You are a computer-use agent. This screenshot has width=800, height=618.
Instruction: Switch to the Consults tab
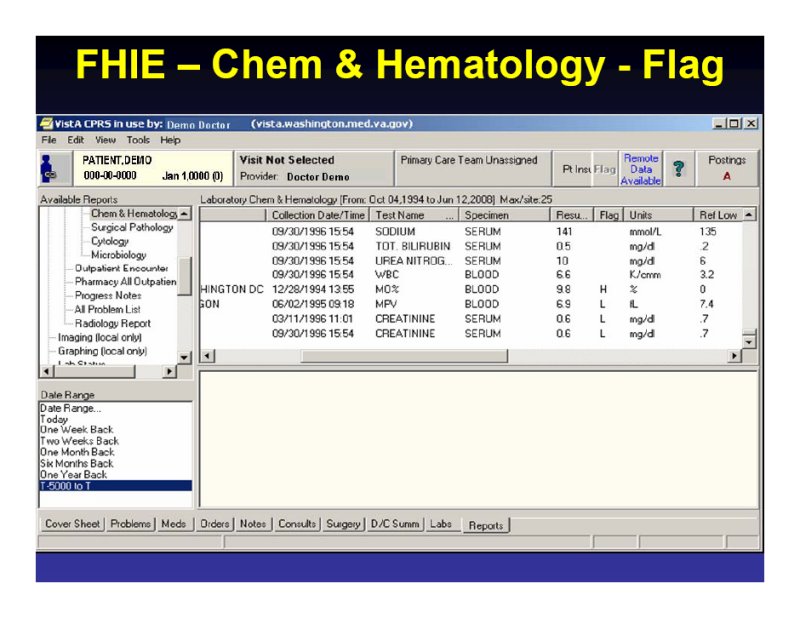297,524
